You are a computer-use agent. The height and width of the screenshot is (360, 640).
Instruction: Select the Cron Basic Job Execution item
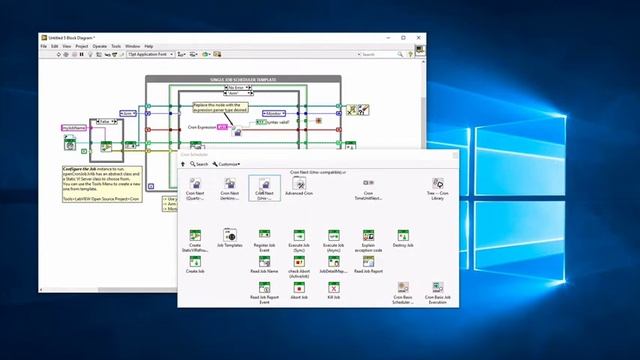coord(438,293)
